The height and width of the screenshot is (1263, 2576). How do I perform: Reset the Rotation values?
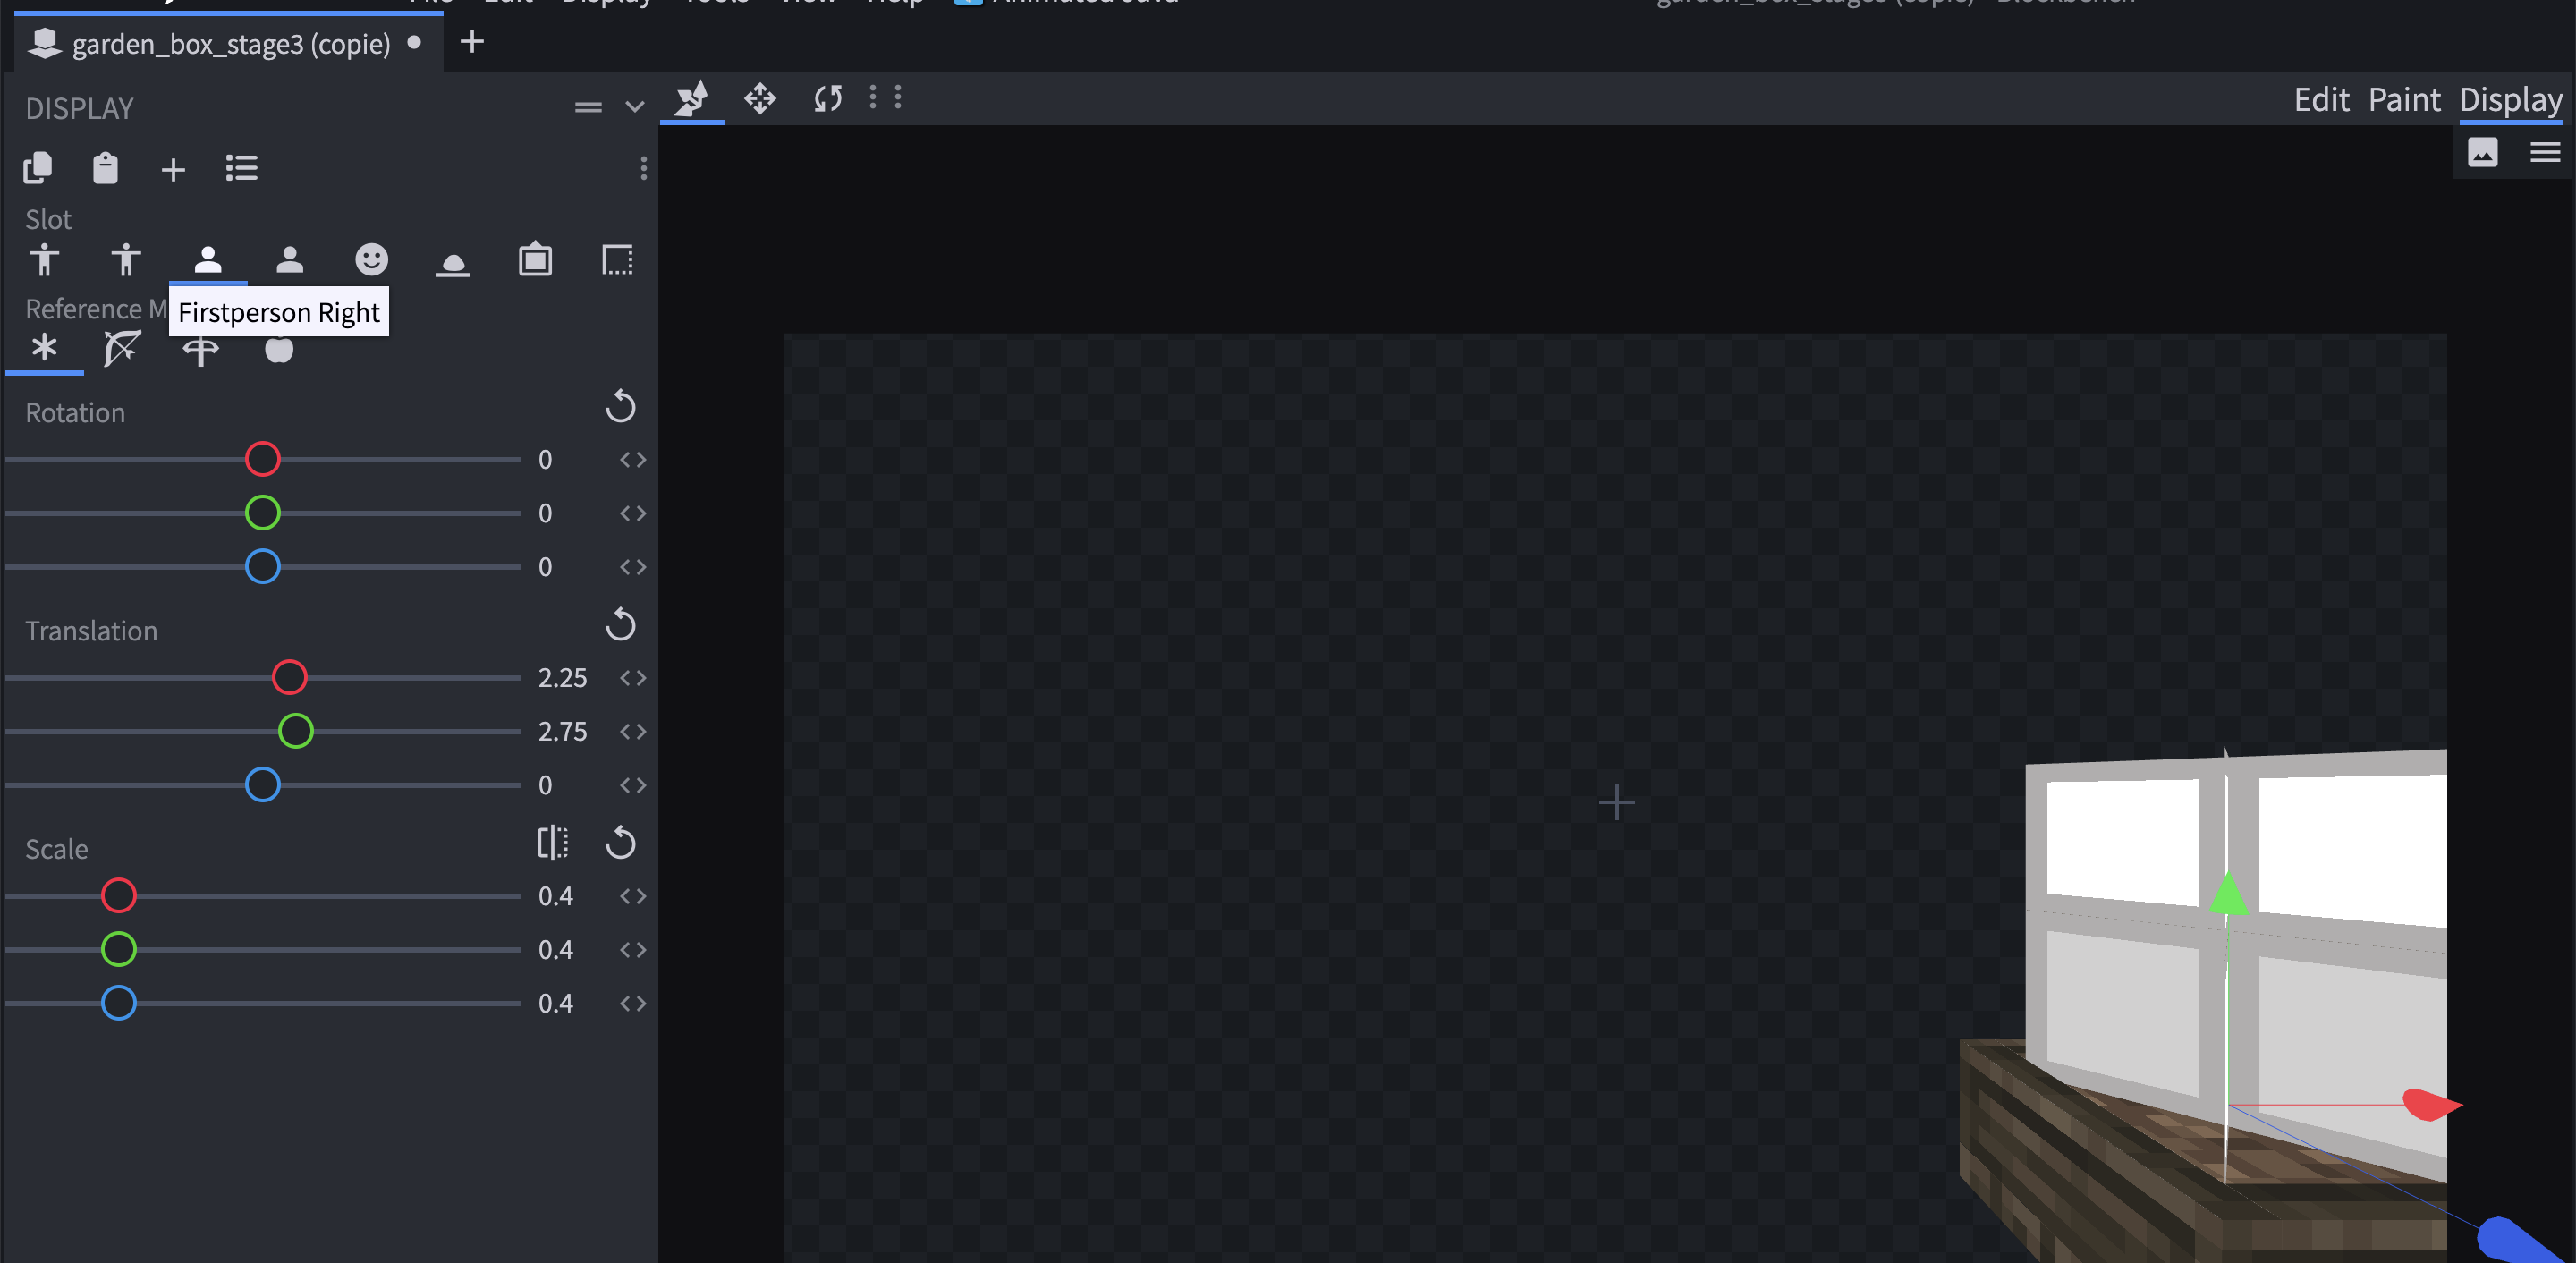622,407
